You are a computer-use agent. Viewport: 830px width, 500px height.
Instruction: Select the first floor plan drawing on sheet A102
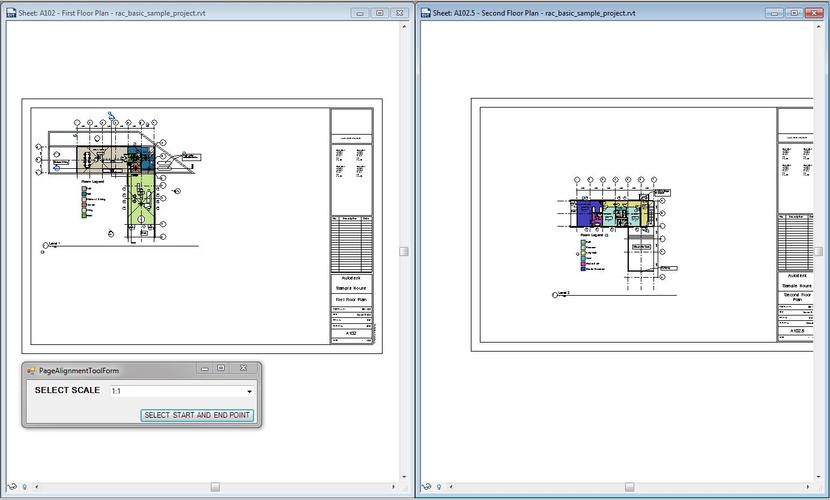pos(115,180)
